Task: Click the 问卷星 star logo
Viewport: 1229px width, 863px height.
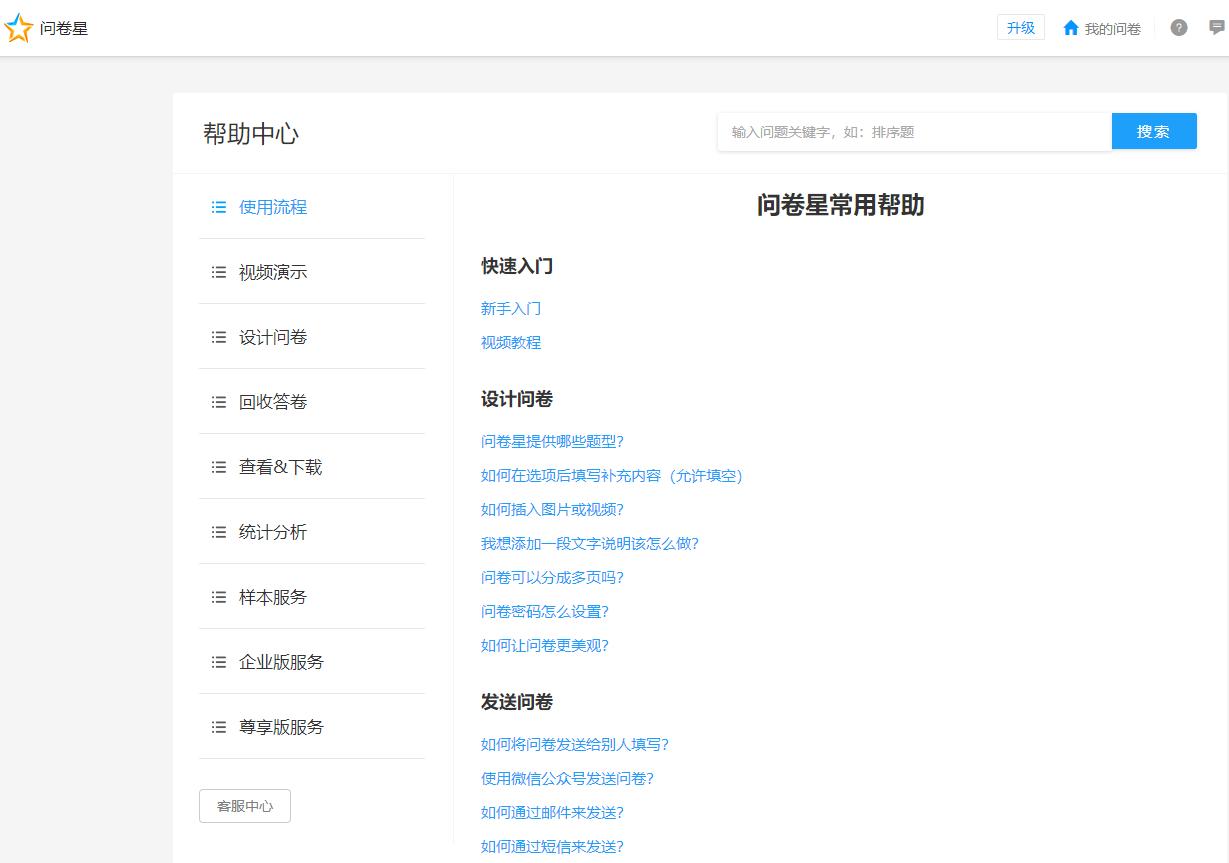Action: coord(18,28)
